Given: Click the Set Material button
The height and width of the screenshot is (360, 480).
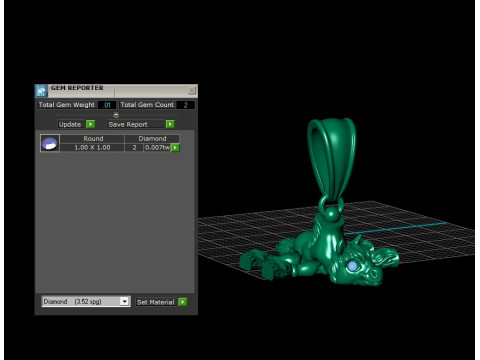Looking at the screenshot, I should [156, 302].
